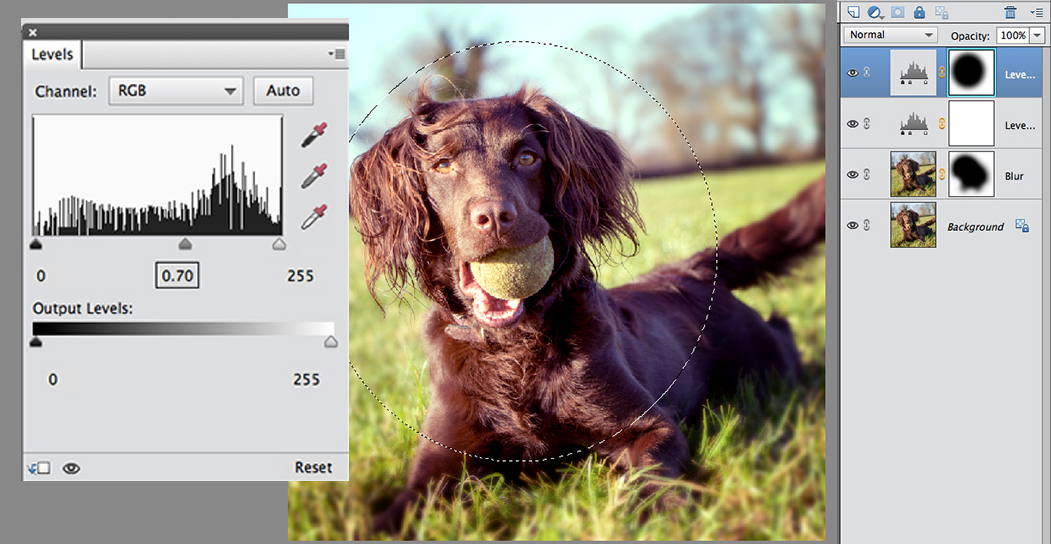Click the delete layer trash icon
1051x544 pixels.
1011,12
